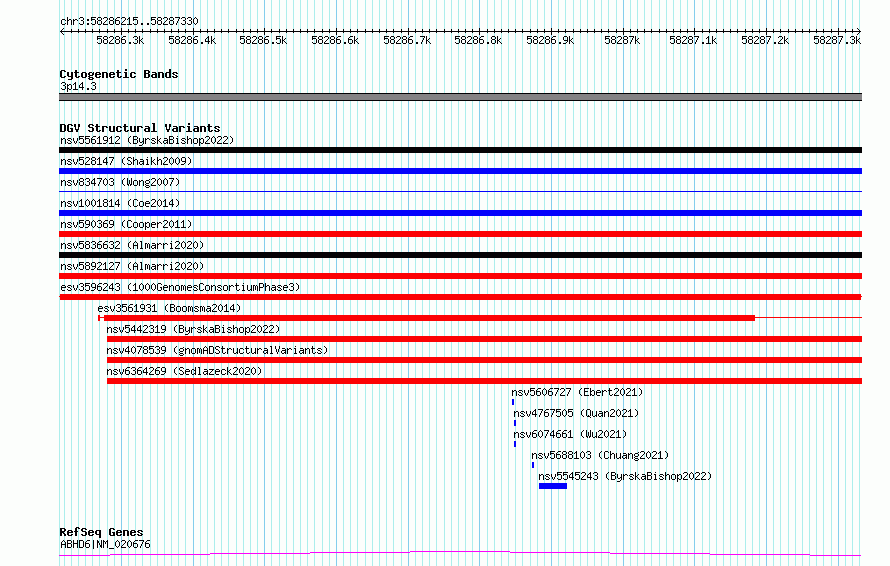Open variant nsv834703 (Wong2007) label
The image size is (890, 566).
point(120,182)
